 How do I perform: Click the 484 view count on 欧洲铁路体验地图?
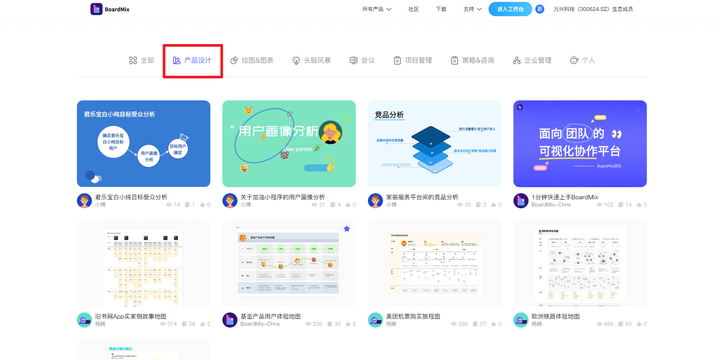[x=609, y=324]
